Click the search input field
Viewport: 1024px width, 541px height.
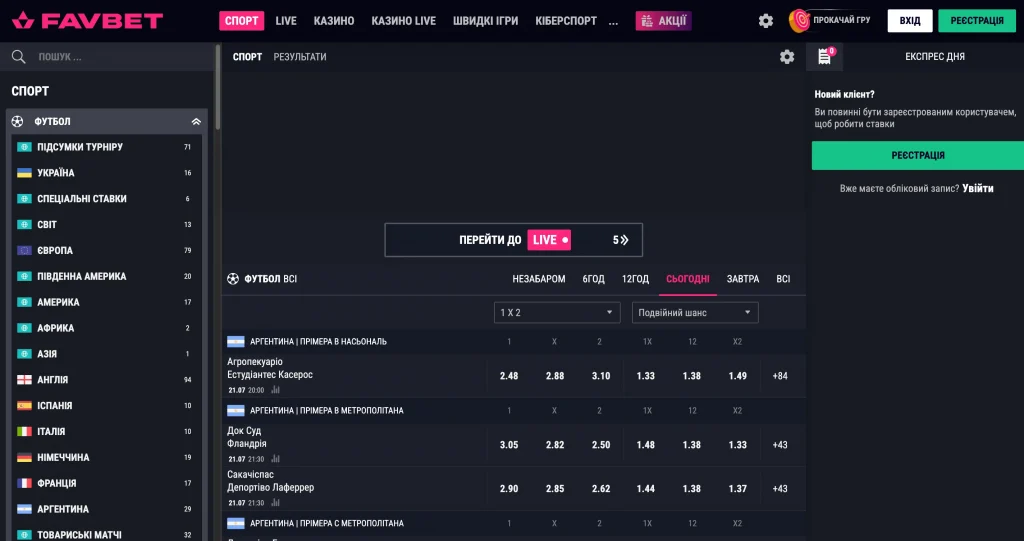point(108,57)
